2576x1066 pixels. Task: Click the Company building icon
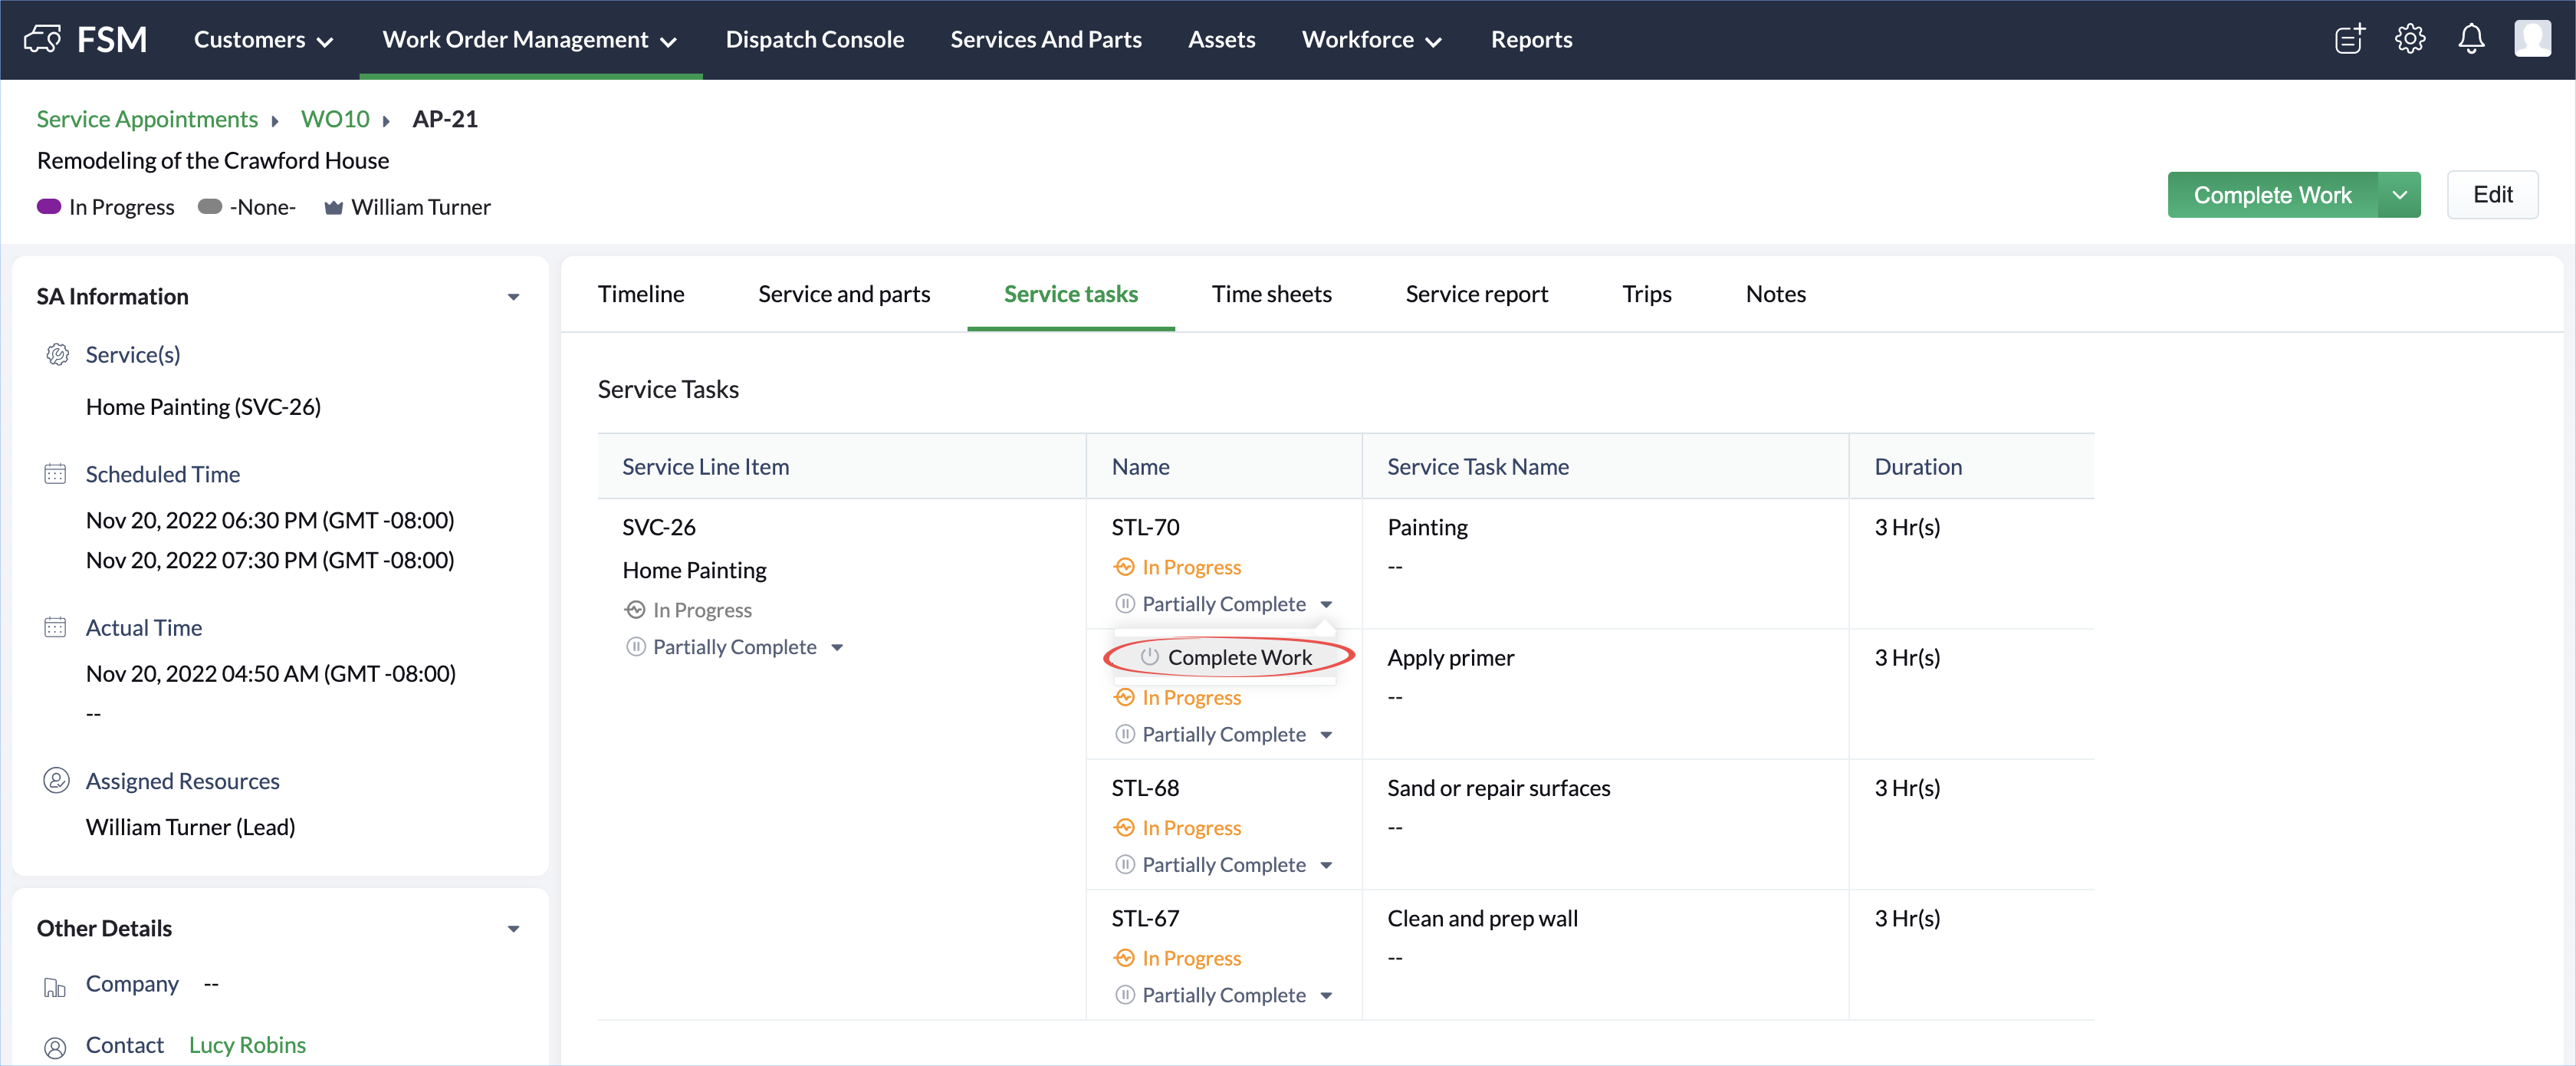click(55, 987)
